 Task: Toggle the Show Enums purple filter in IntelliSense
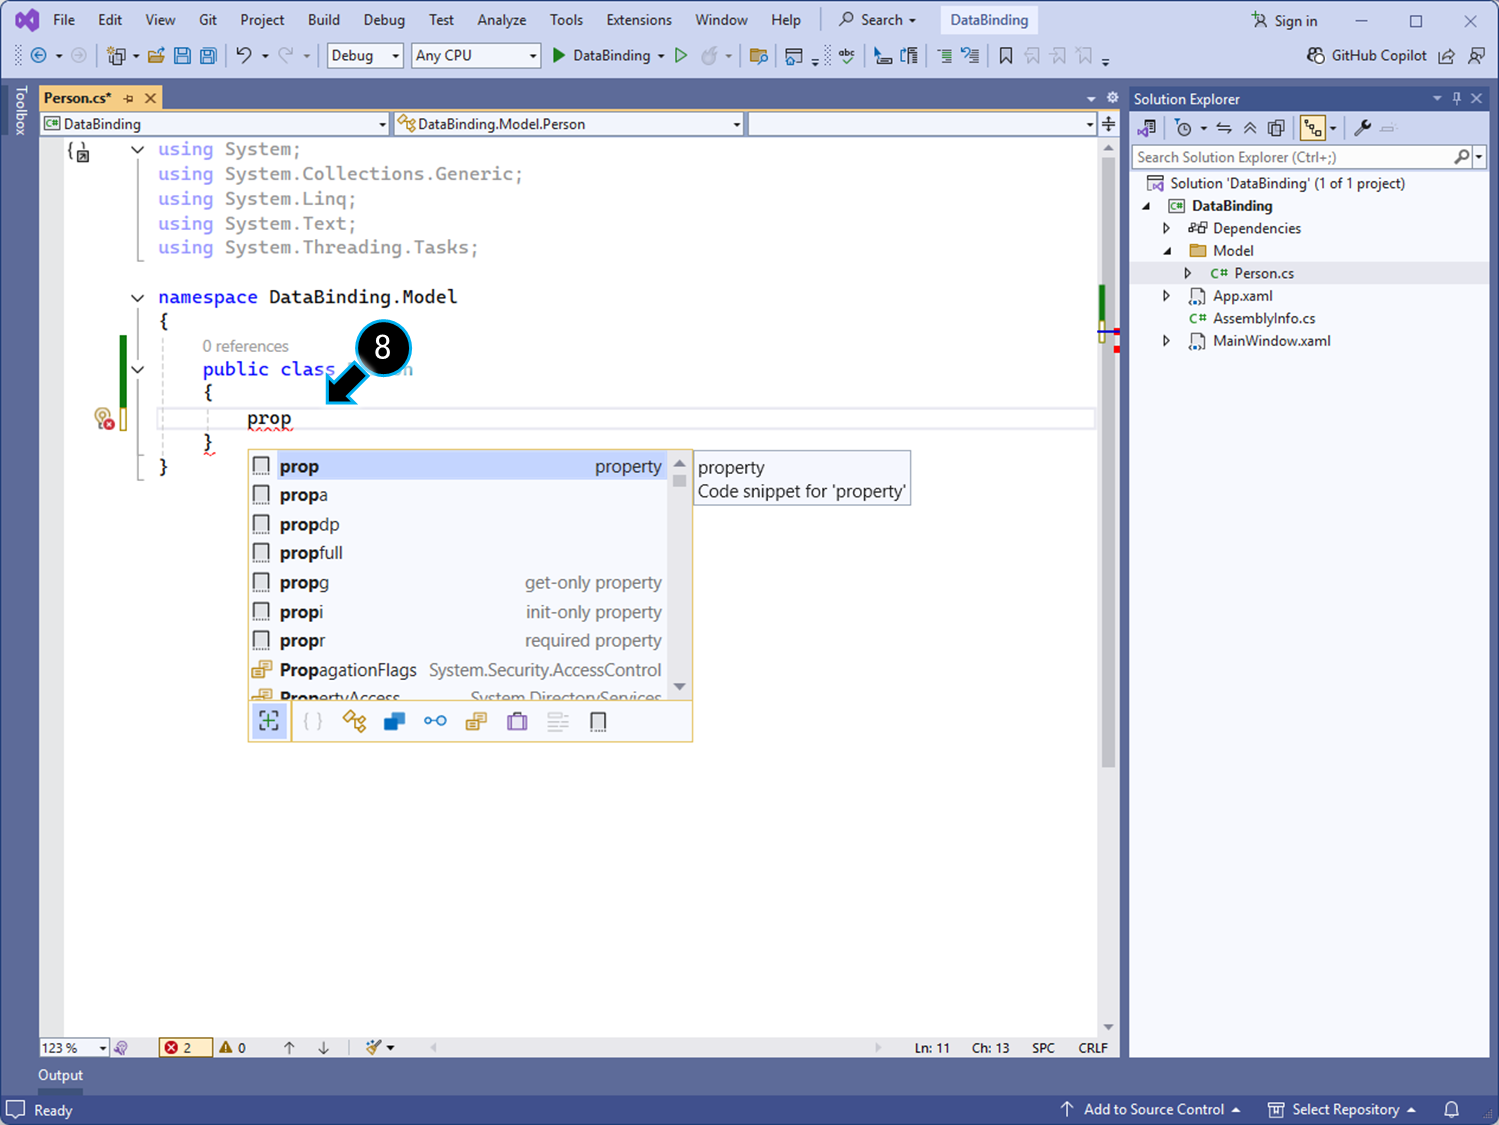click(517, 722)
